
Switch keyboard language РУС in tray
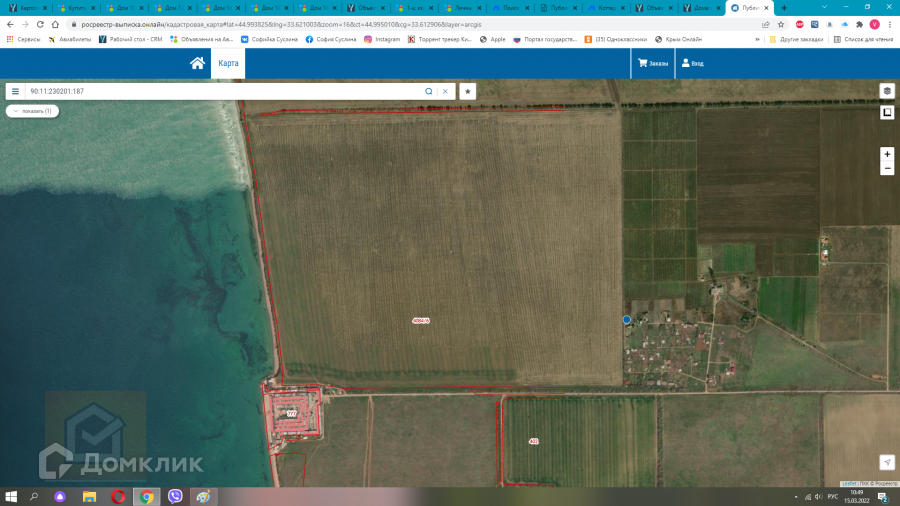pyautogui.click(x=833, y=497)
